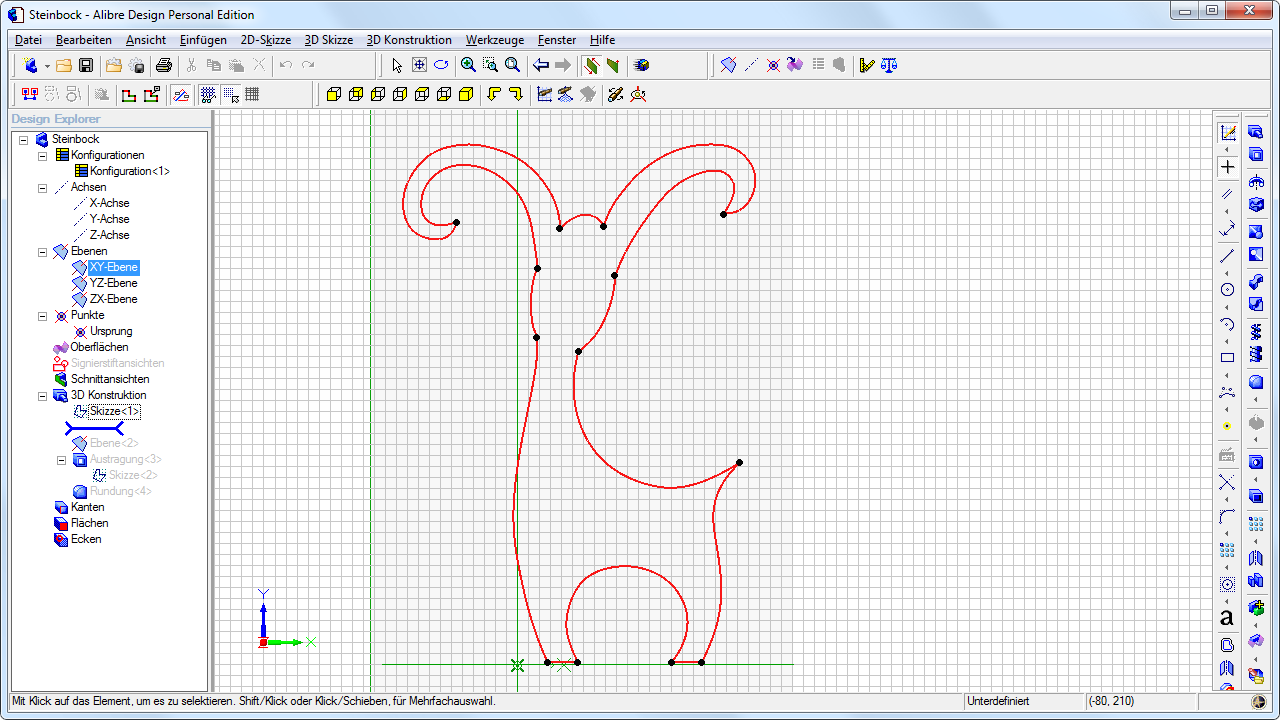Select the arrow selection tool
Screen dimensions: 1280x720
397,65
